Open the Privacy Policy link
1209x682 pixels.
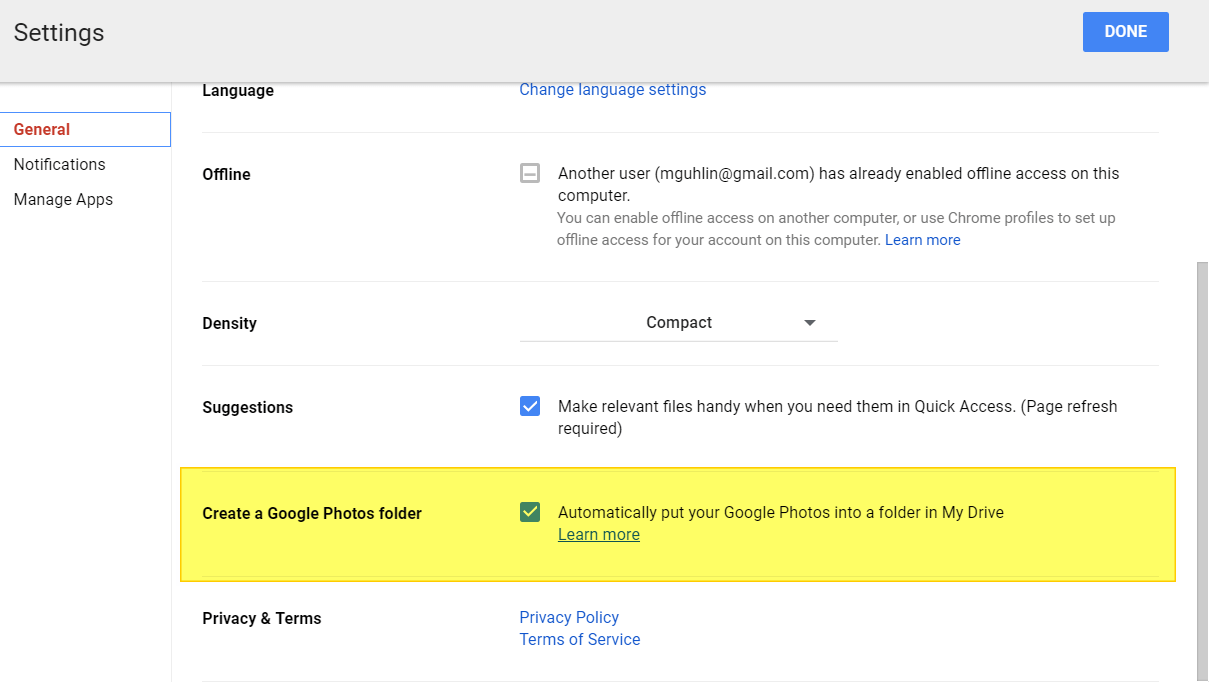pos(569,617)
